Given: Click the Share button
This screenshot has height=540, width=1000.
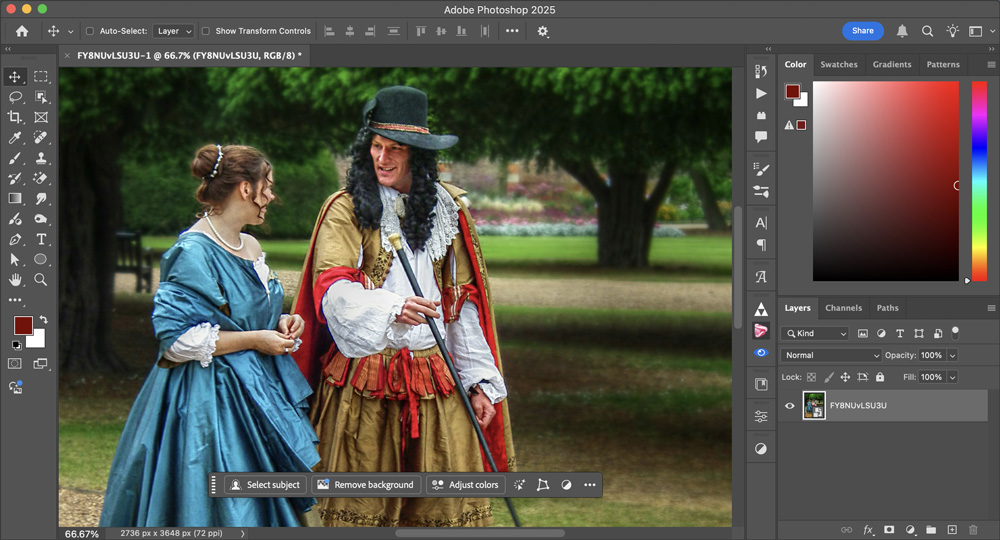Looking at the screenshot, I should coord(863,31).
